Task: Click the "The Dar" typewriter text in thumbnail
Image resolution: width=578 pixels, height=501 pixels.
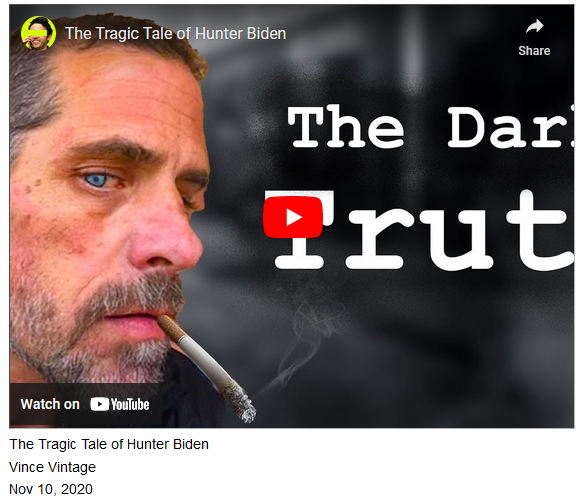Action: coord(431,127)
